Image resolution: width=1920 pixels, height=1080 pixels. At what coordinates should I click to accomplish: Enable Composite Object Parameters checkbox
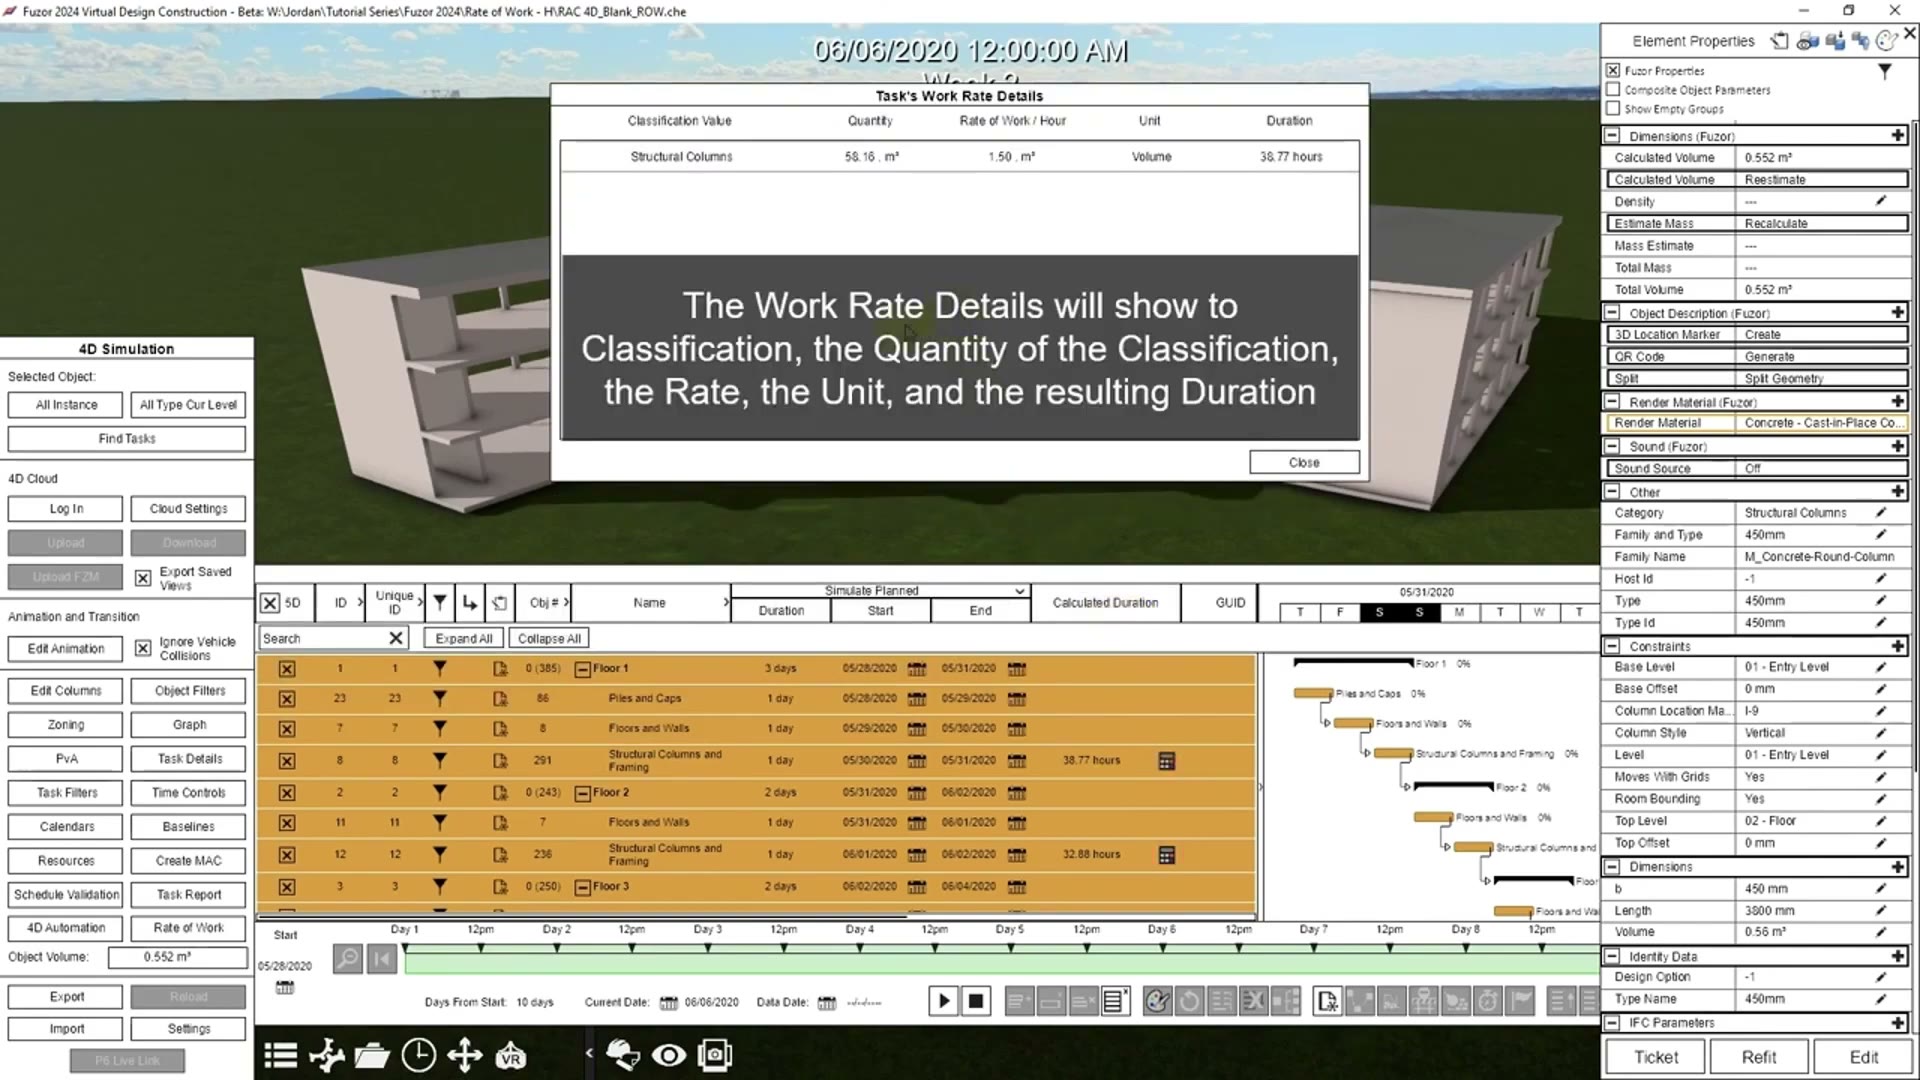pyautogui.click(x=1613, y=89)
